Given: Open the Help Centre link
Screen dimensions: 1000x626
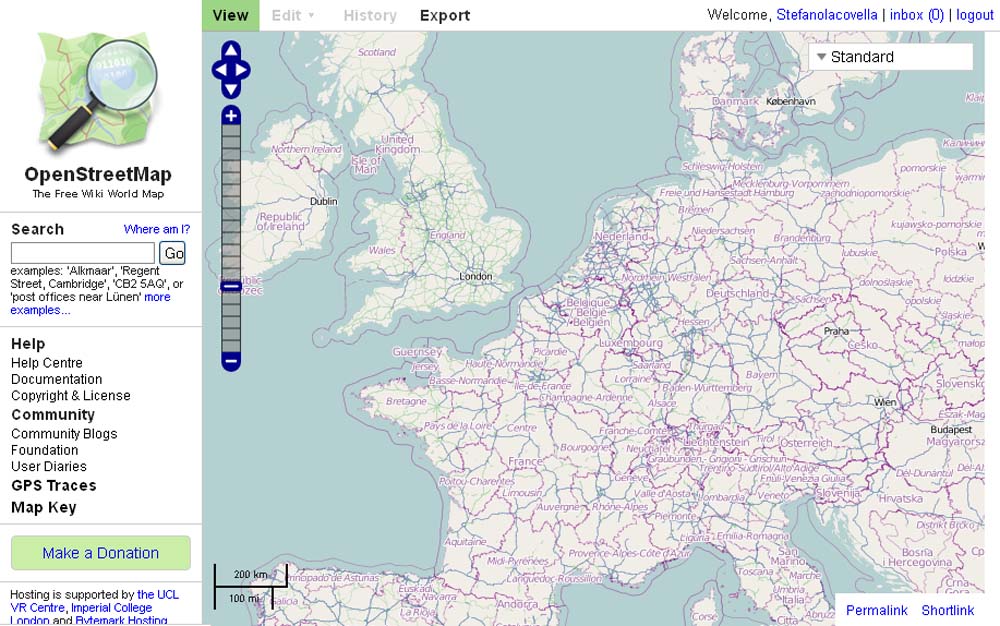Looking at the screenshot, I should (47, 363).
